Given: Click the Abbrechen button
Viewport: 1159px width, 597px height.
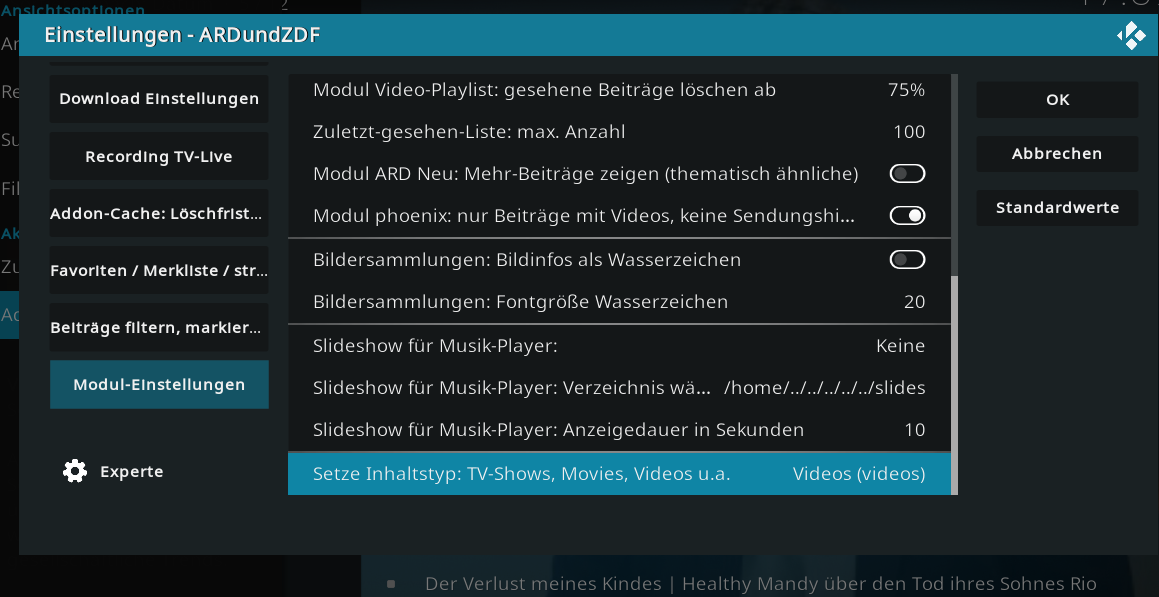Looking at the screenshot, I should (x=1057, y=154).
